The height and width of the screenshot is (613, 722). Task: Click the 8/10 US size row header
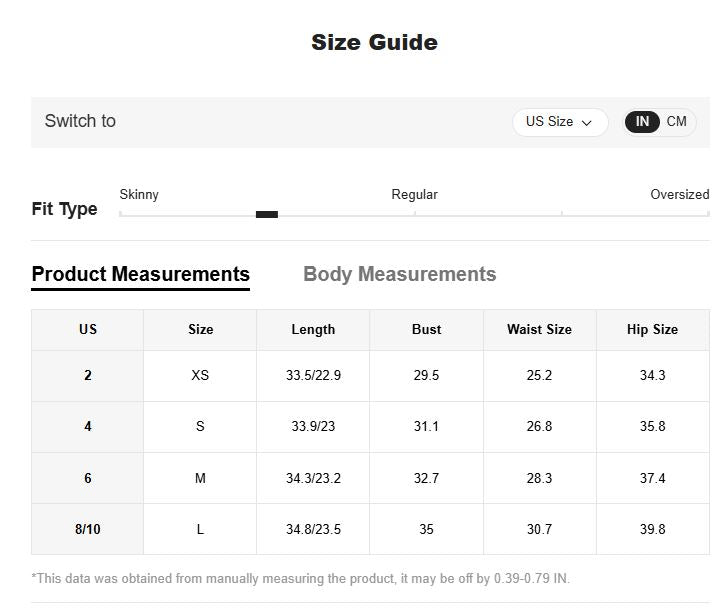coord(88,530)
